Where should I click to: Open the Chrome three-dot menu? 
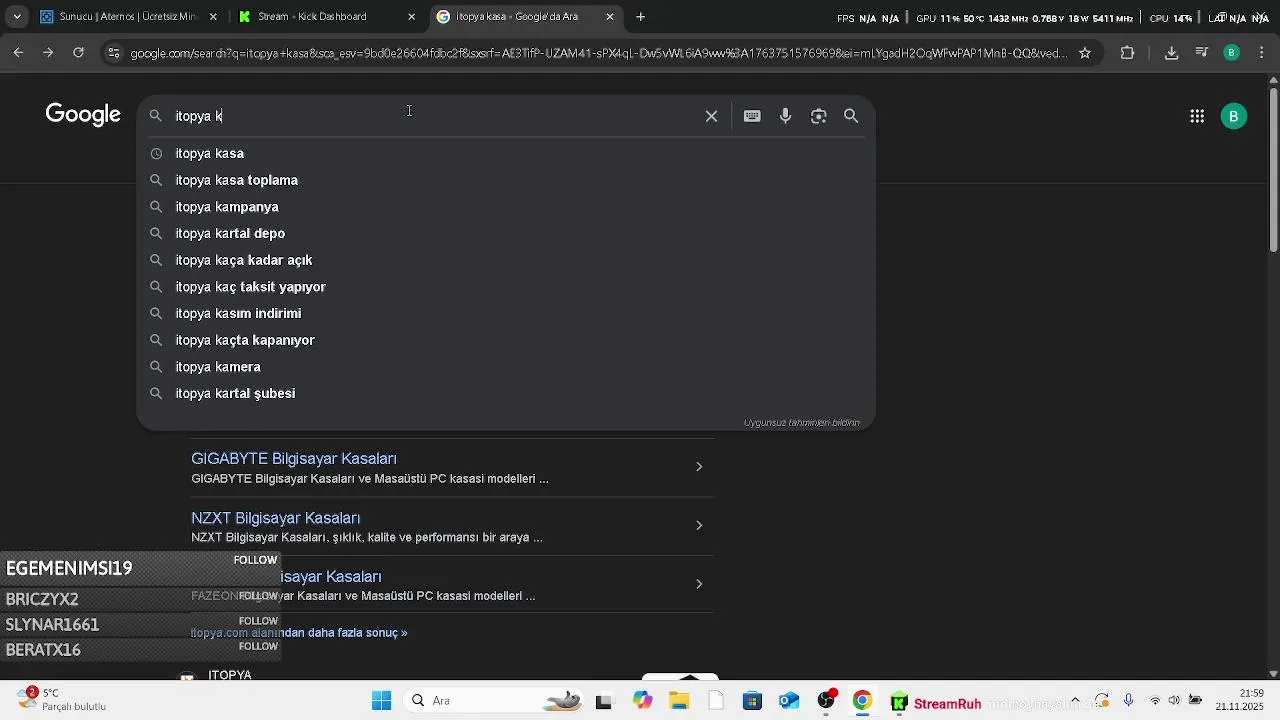[x=1262, y=53]
